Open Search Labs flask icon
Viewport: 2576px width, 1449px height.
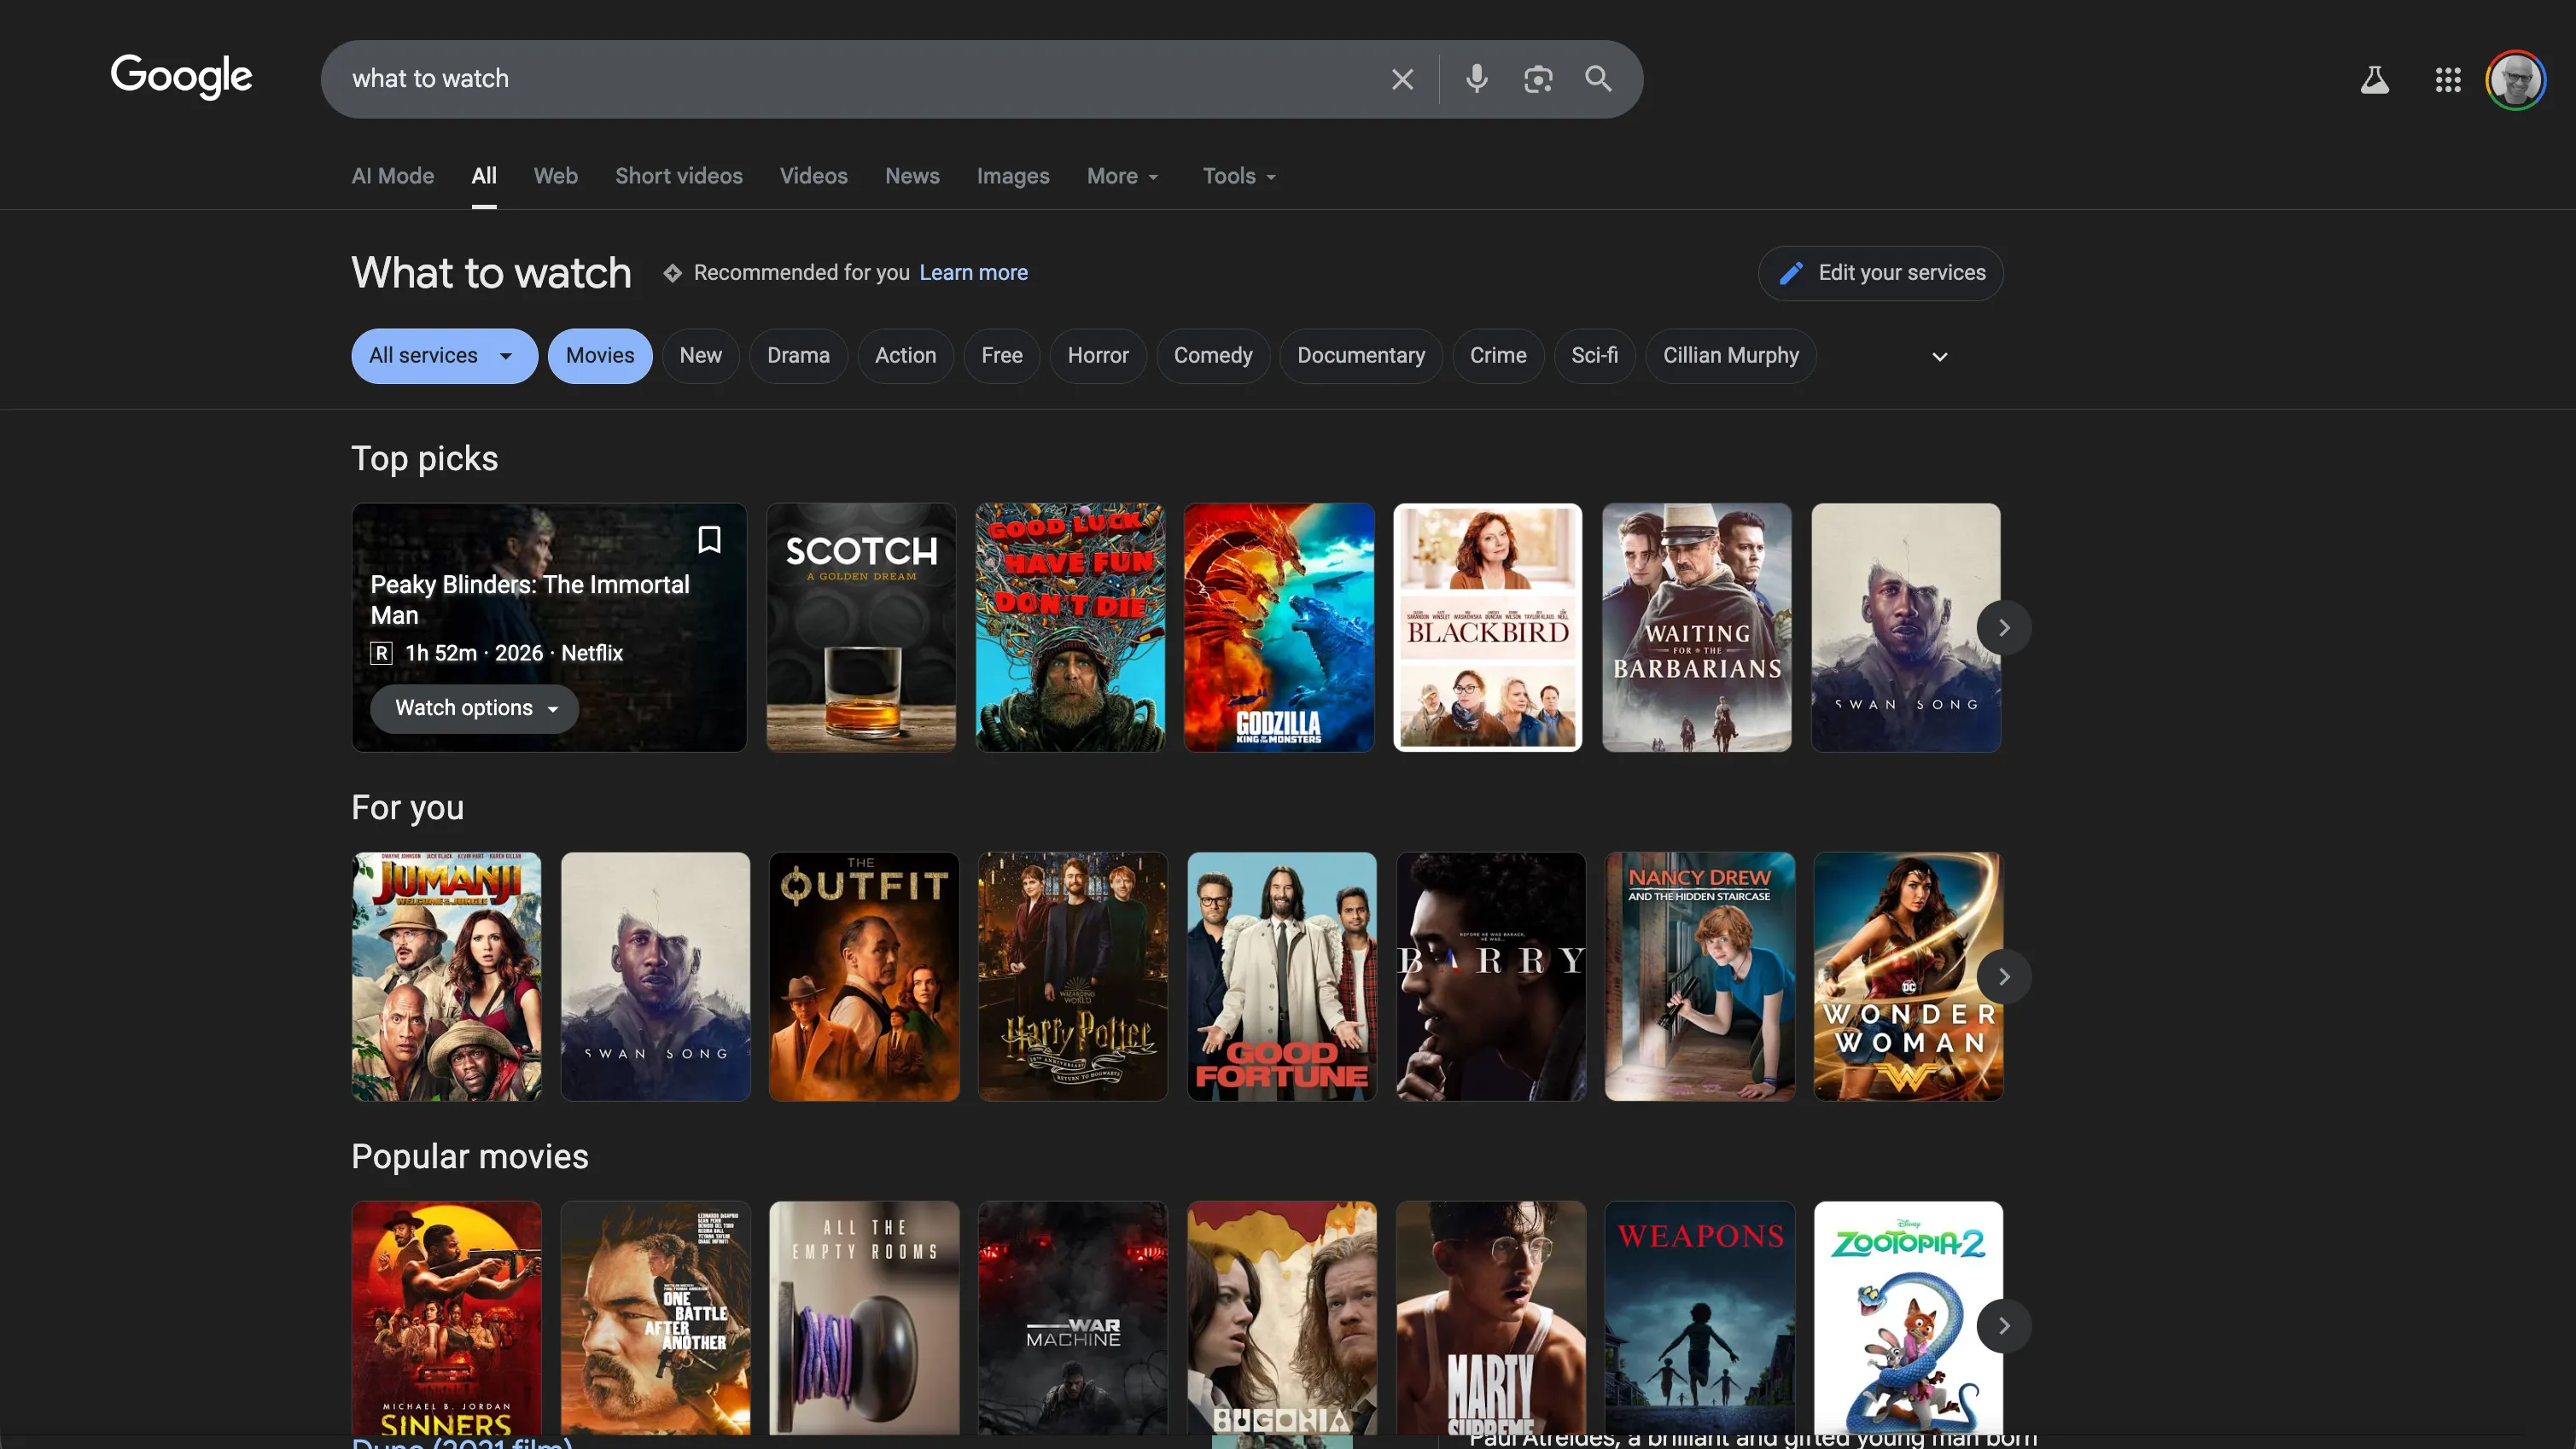[2374, 80]
